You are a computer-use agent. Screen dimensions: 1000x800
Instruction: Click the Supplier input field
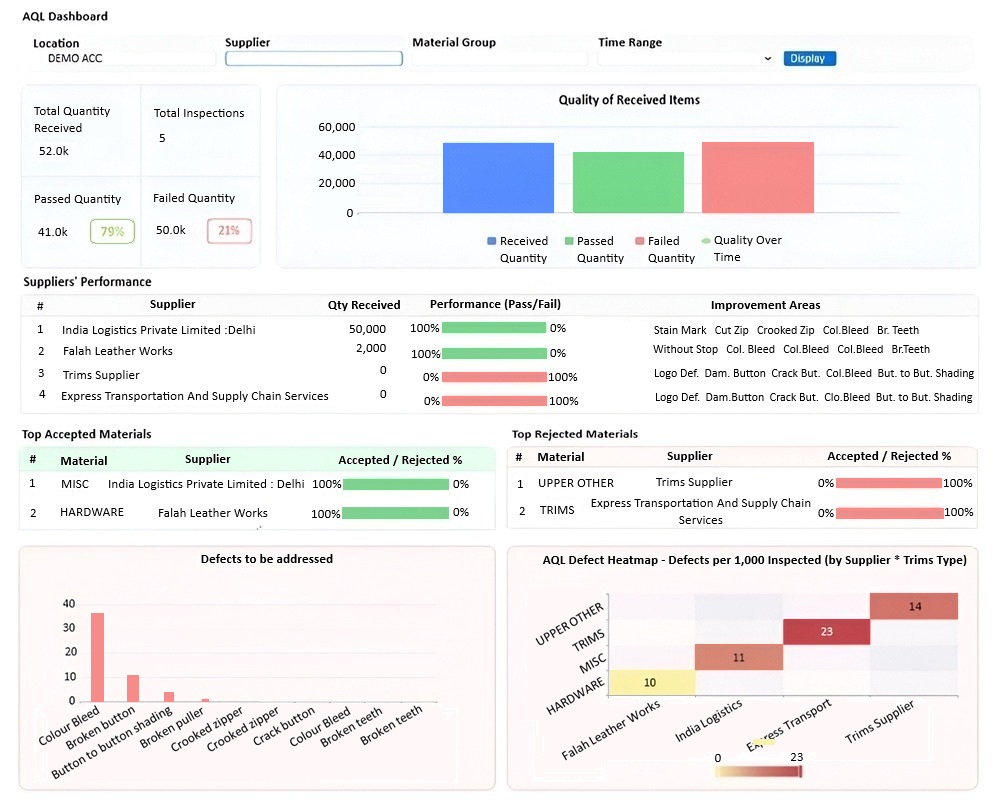coord(314,59)
